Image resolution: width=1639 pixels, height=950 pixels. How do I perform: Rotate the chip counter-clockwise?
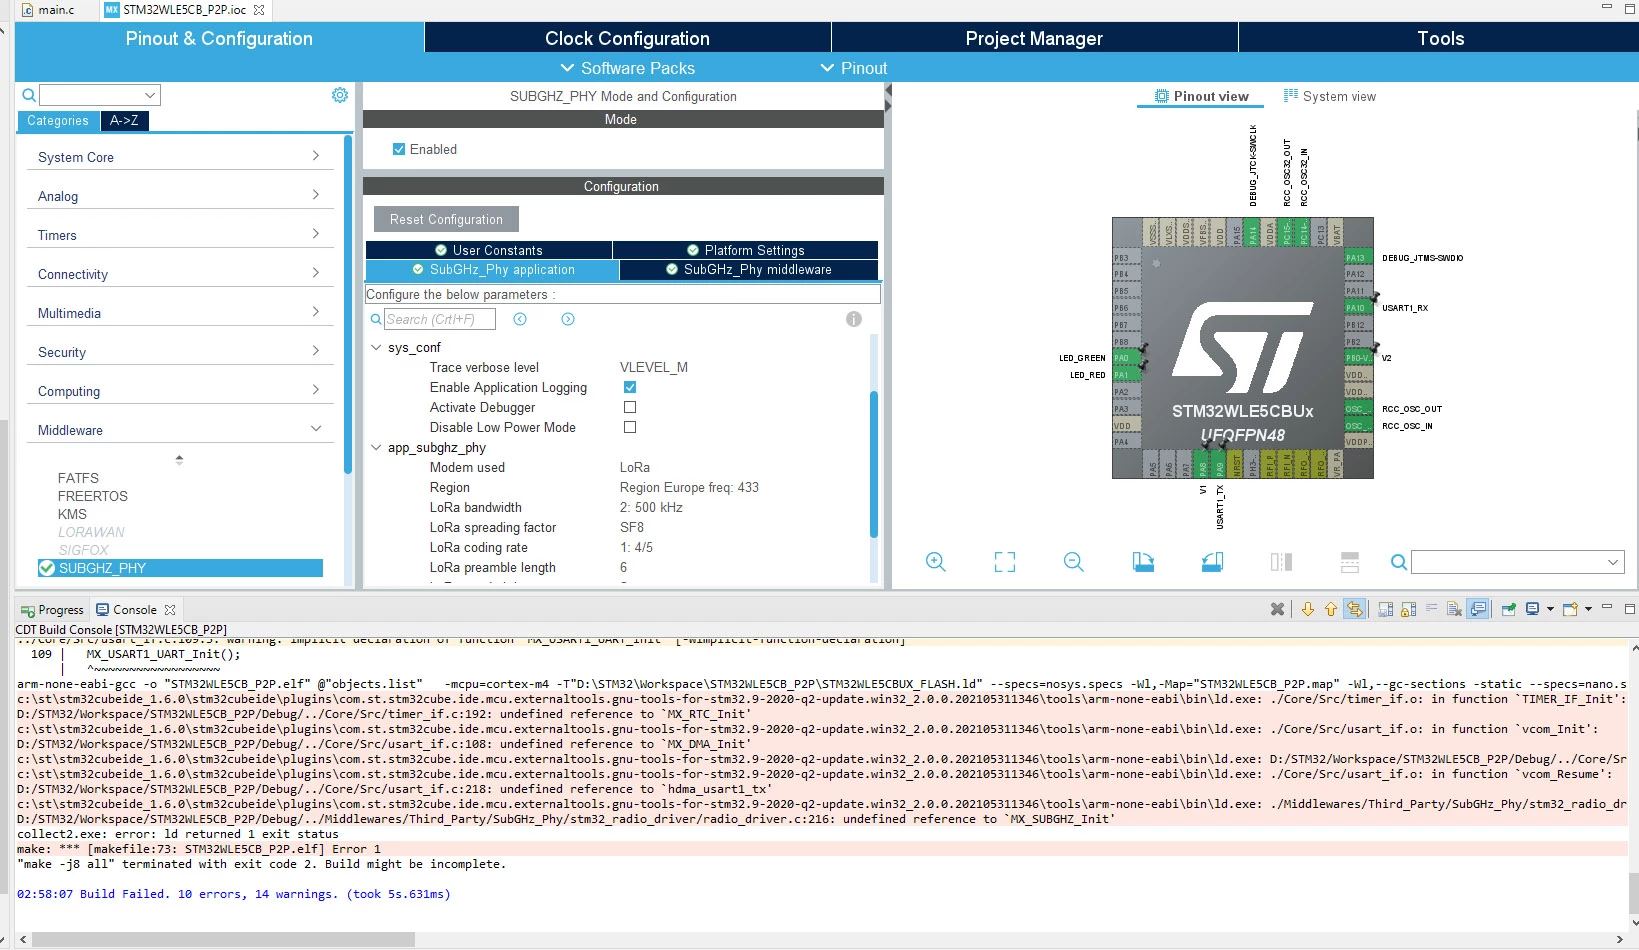coord(1212,562)
